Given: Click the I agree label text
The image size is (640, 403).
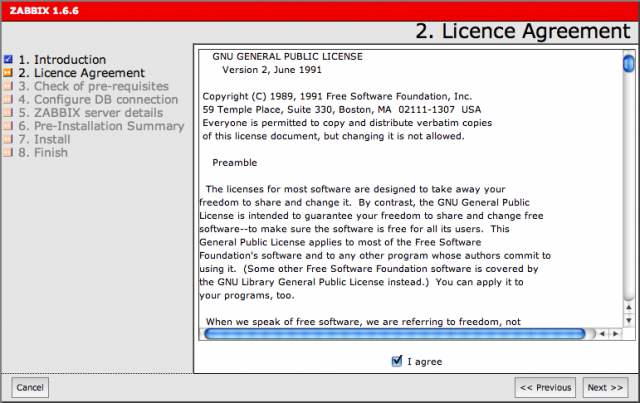Looking at the screenshot, I should 424,362.
